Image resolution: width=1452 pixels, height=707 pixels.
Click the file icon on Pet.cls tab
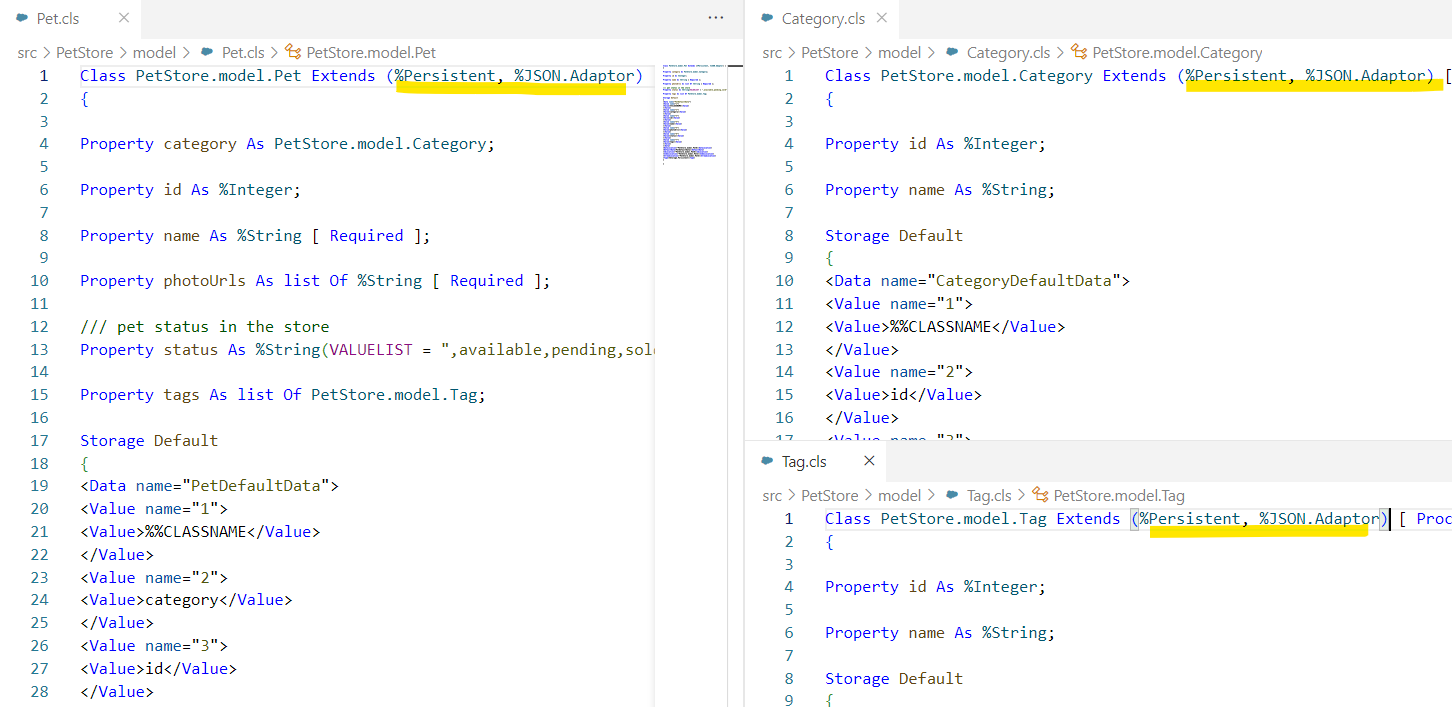click(x=22, y=19)
